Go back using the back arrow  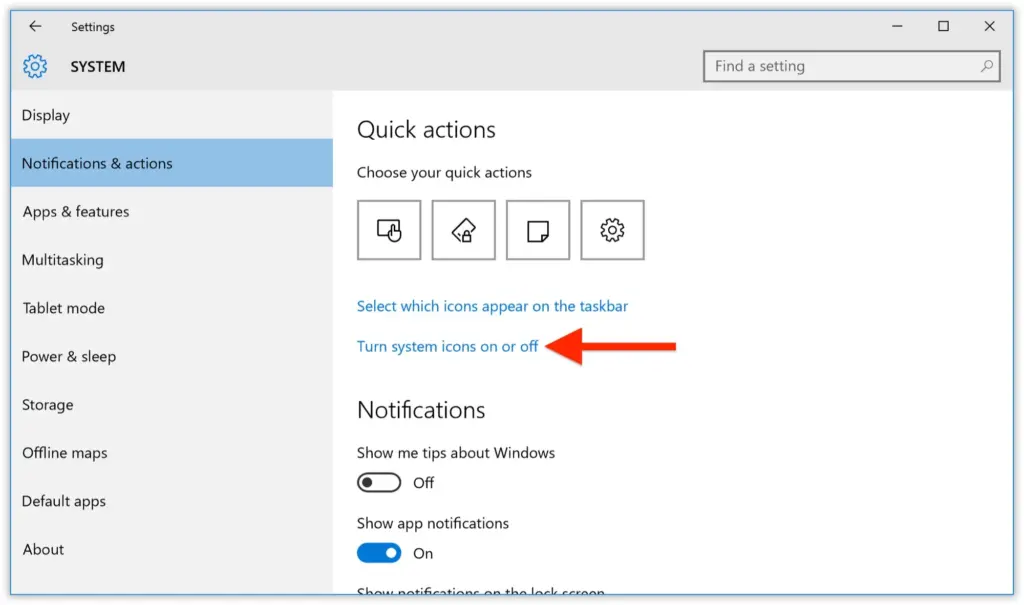(x=36, y=27)
